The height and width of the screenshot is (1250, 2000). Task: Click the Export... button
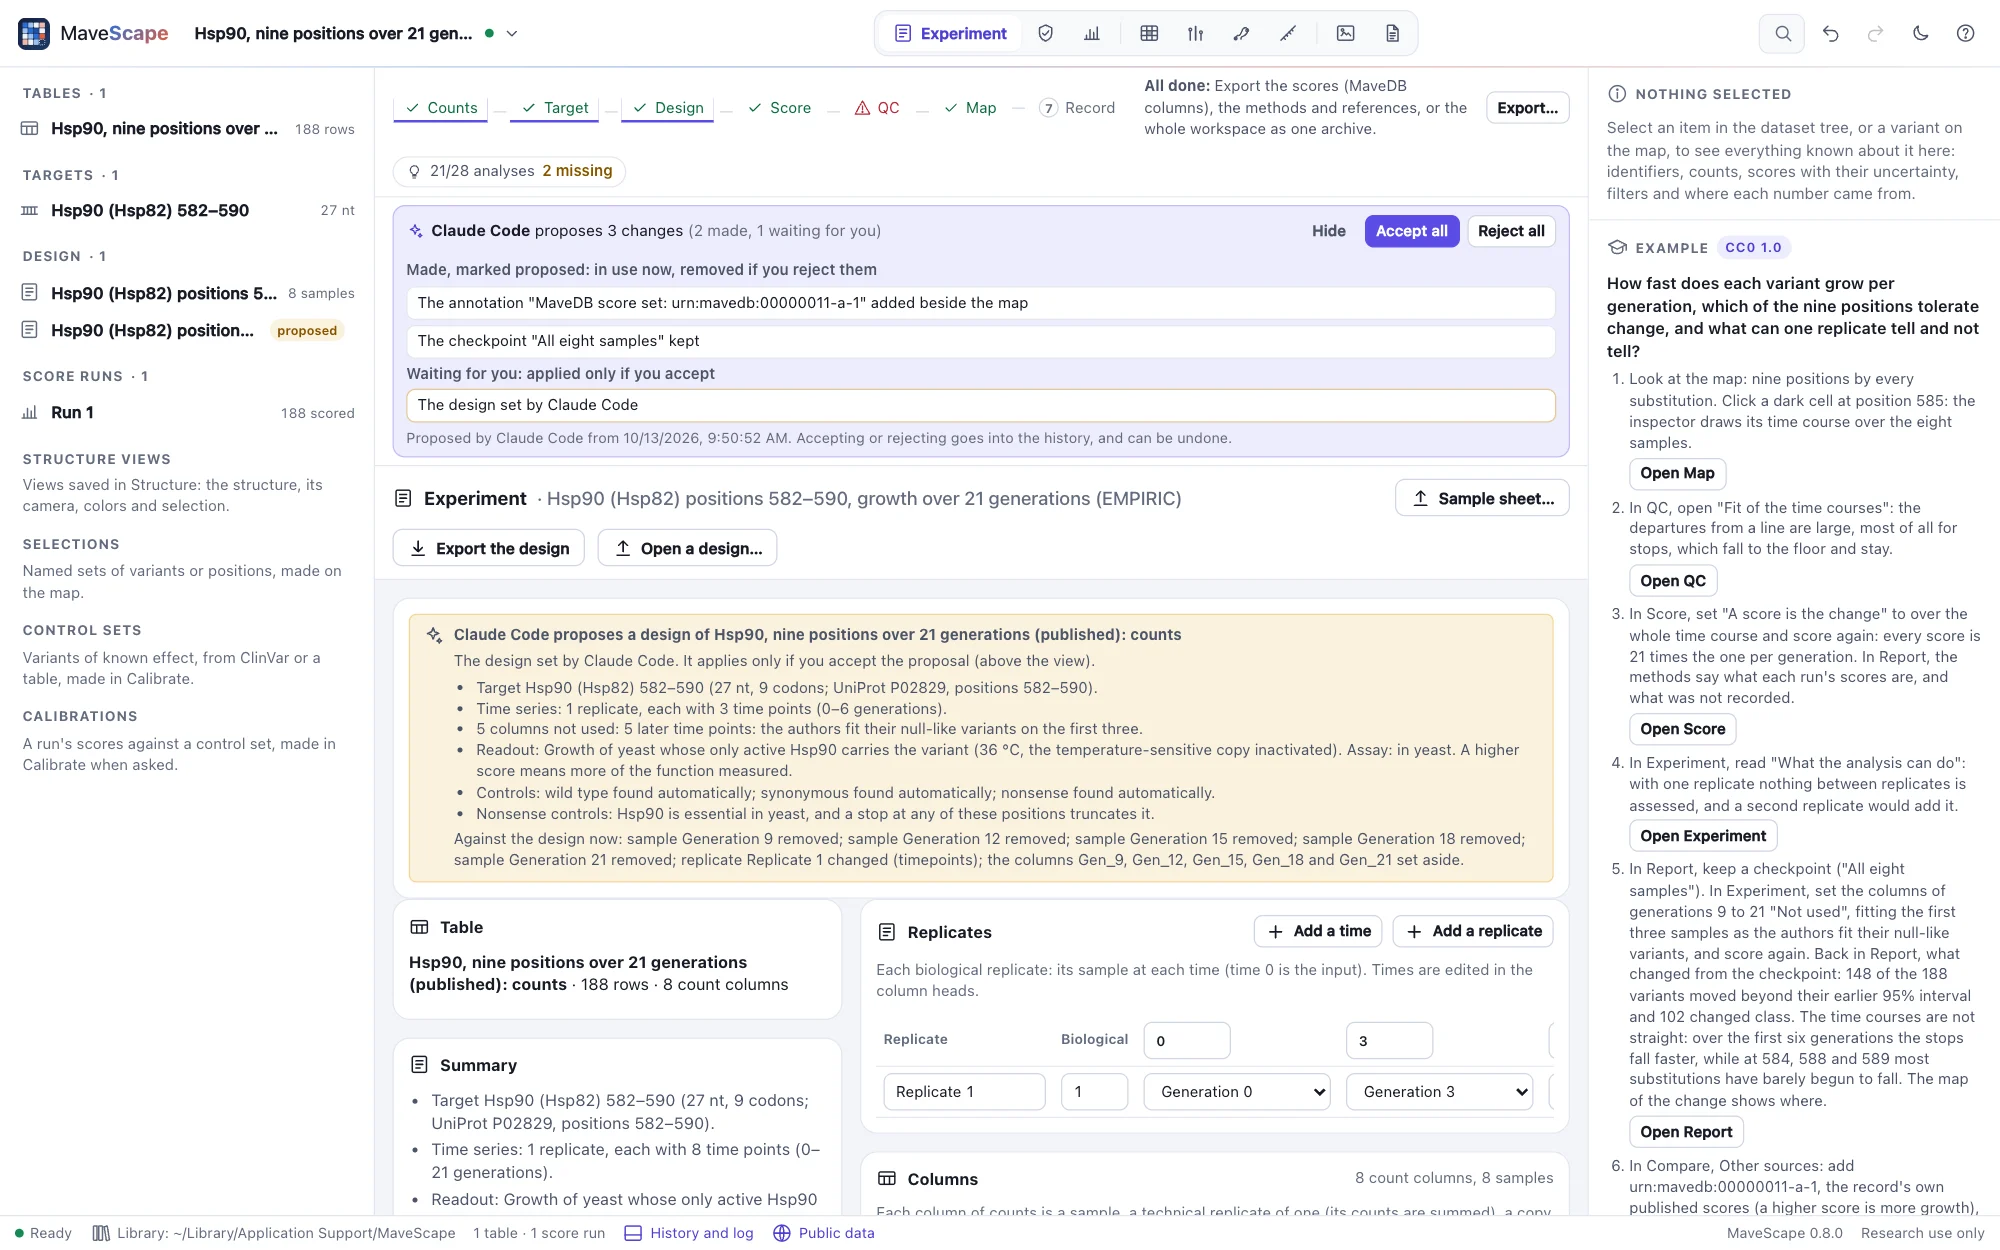click(1527, 107)
